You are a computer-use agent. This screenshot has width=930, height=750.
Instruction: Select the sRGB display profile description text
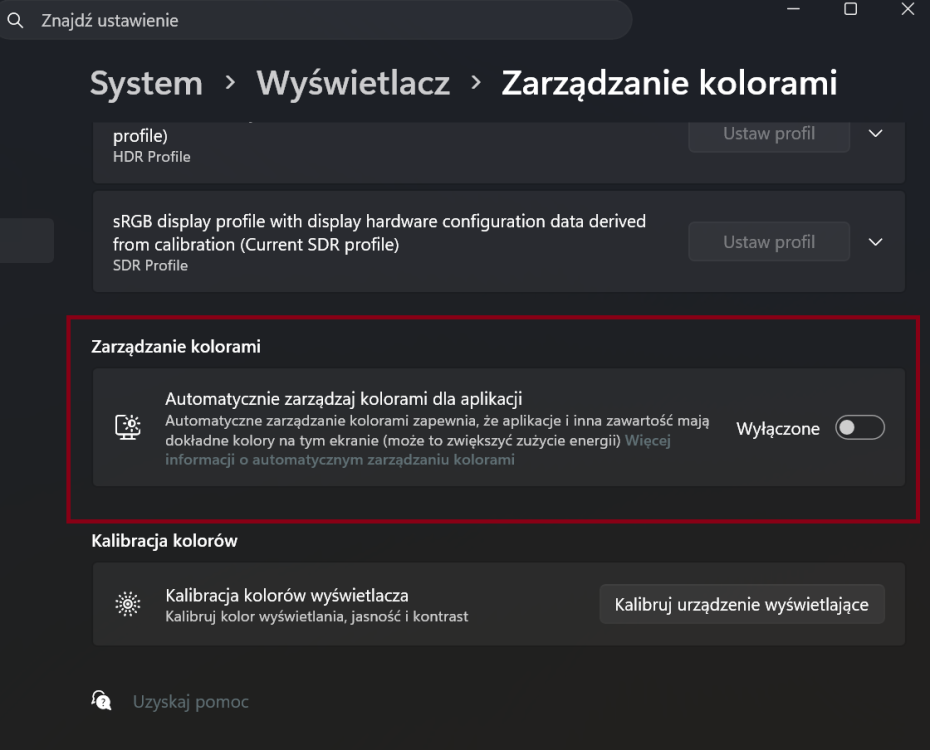[379, 232]
